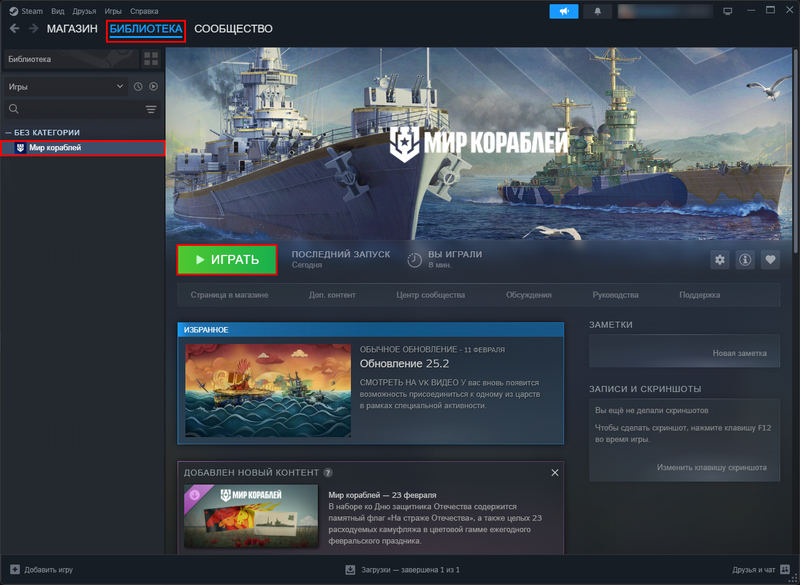Open game settings gear icon
This screenshot has height=585, width=800.
[x=719, y=260]
